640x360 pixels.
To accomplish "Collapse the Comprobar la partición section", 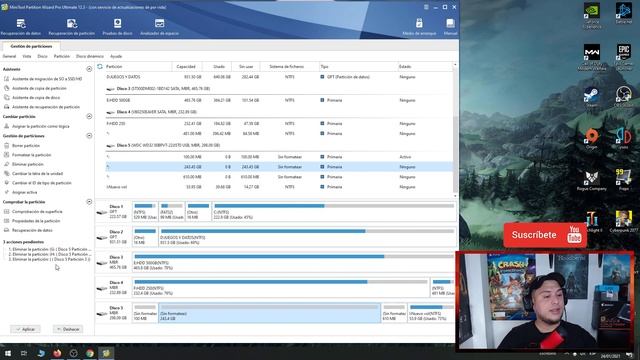I will (x=89, y=202).
